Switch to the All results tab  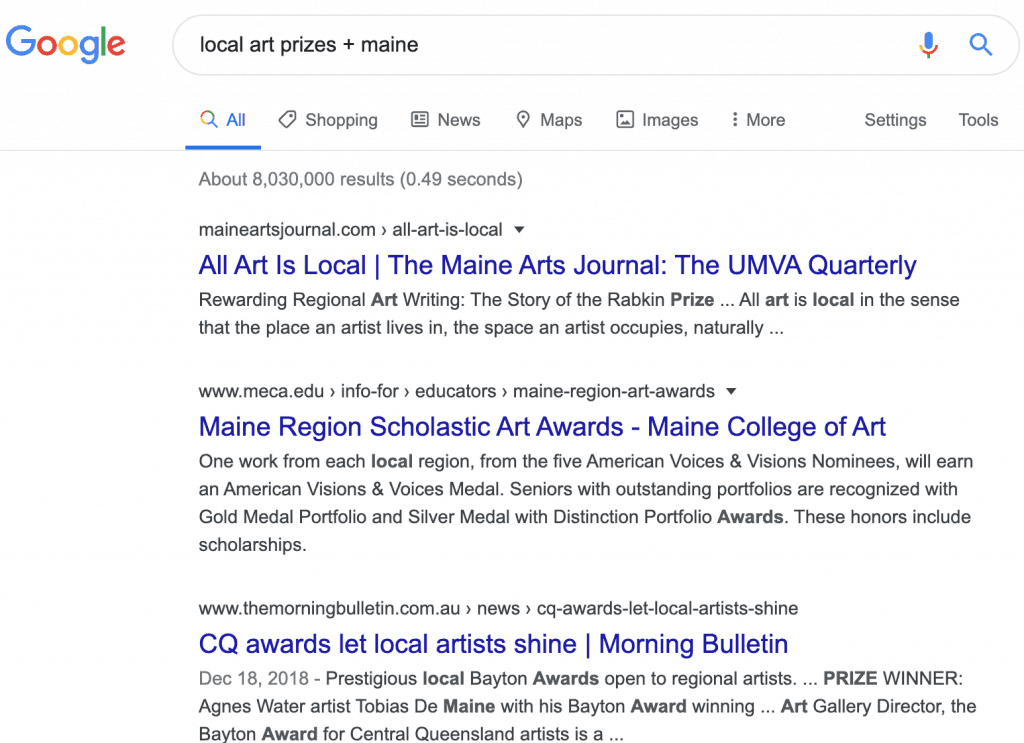pyautogui.click(x=223, y=119)
